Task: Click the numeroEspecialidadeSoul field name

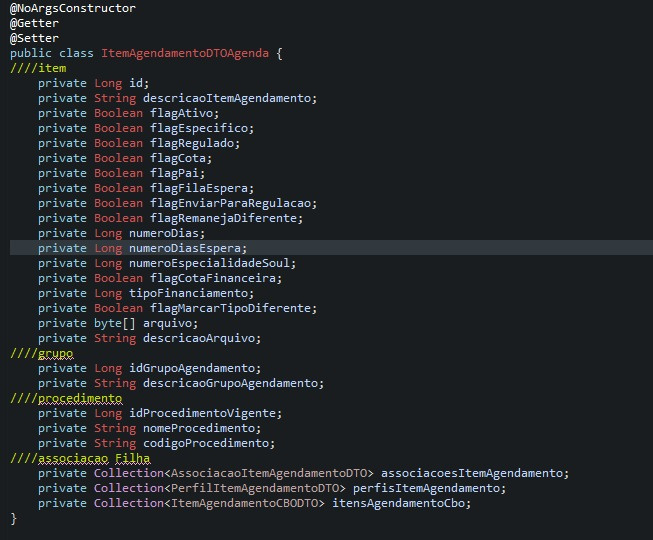Action: tap(209, 263)
